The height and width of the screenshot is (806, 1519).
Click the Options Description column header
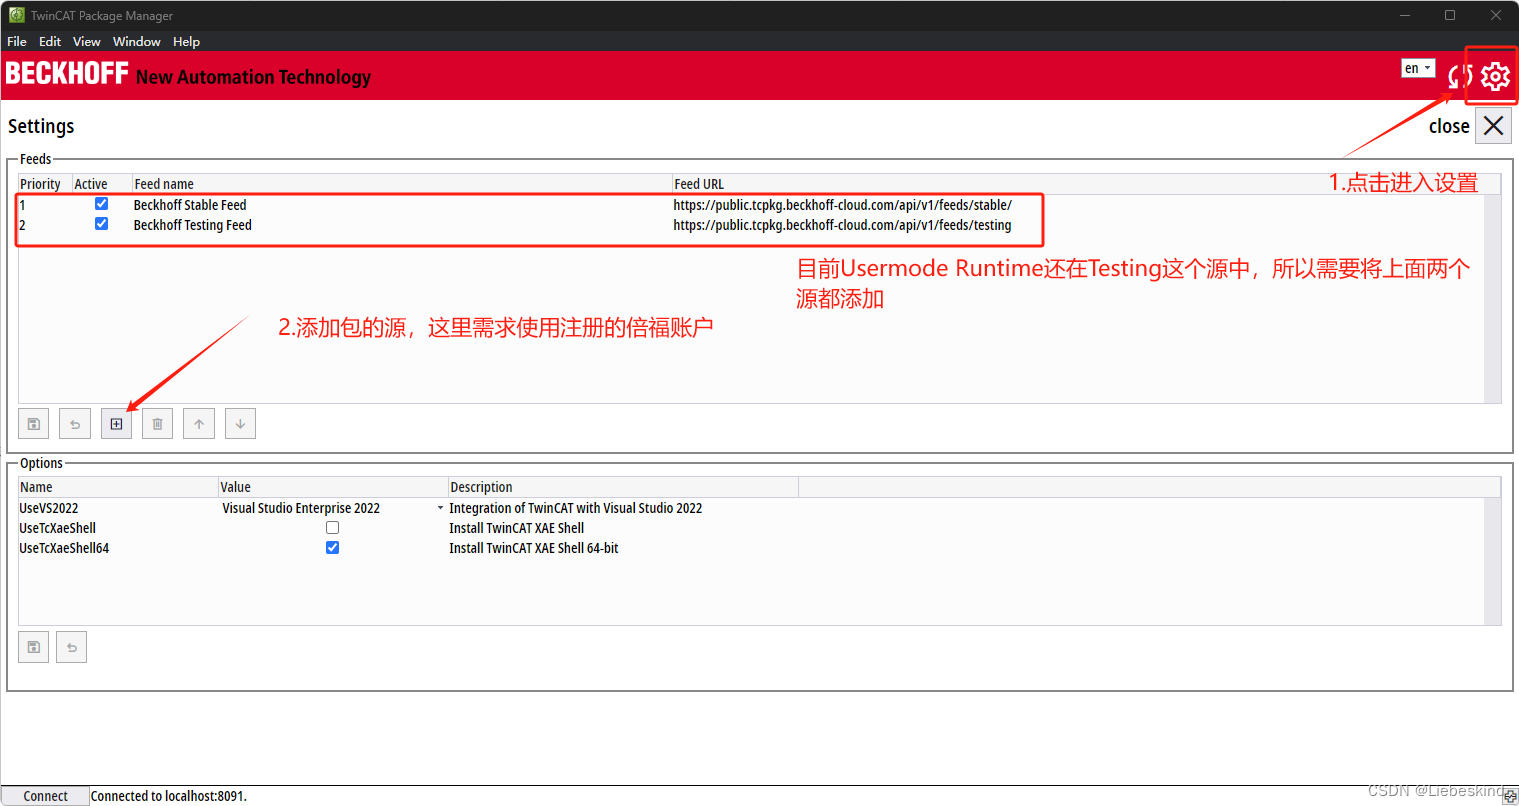click(x=623, y=487)
